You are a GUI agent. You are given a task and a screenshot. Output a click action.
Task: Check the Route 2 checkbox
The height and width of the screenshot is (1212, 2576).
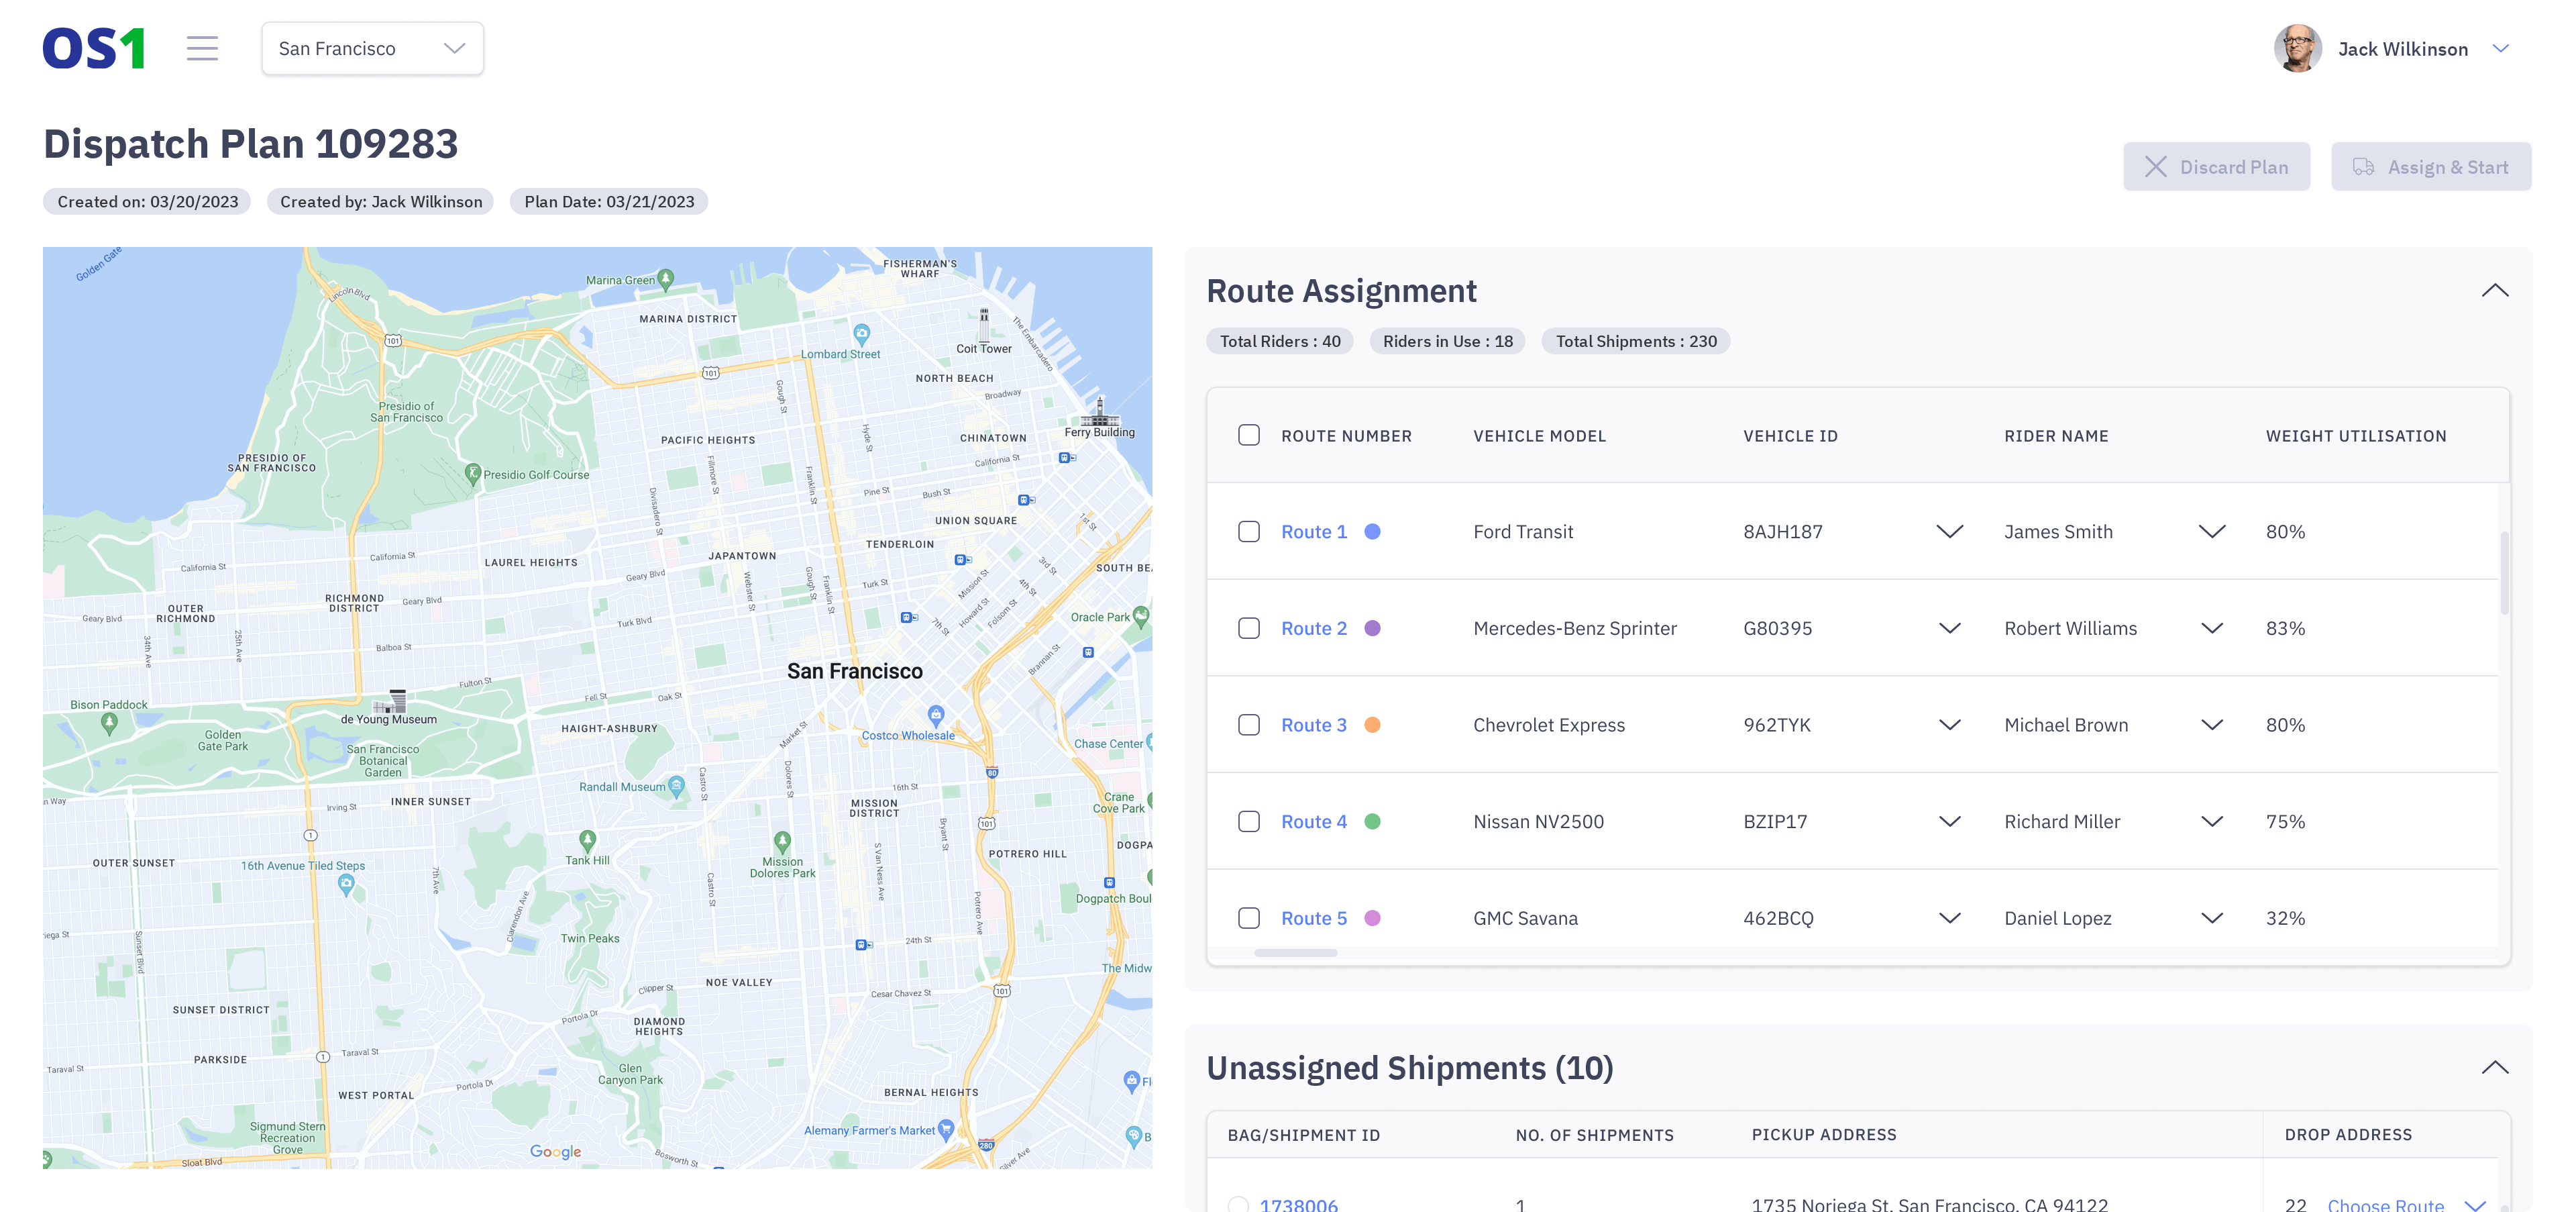[x=1248, y=629]
